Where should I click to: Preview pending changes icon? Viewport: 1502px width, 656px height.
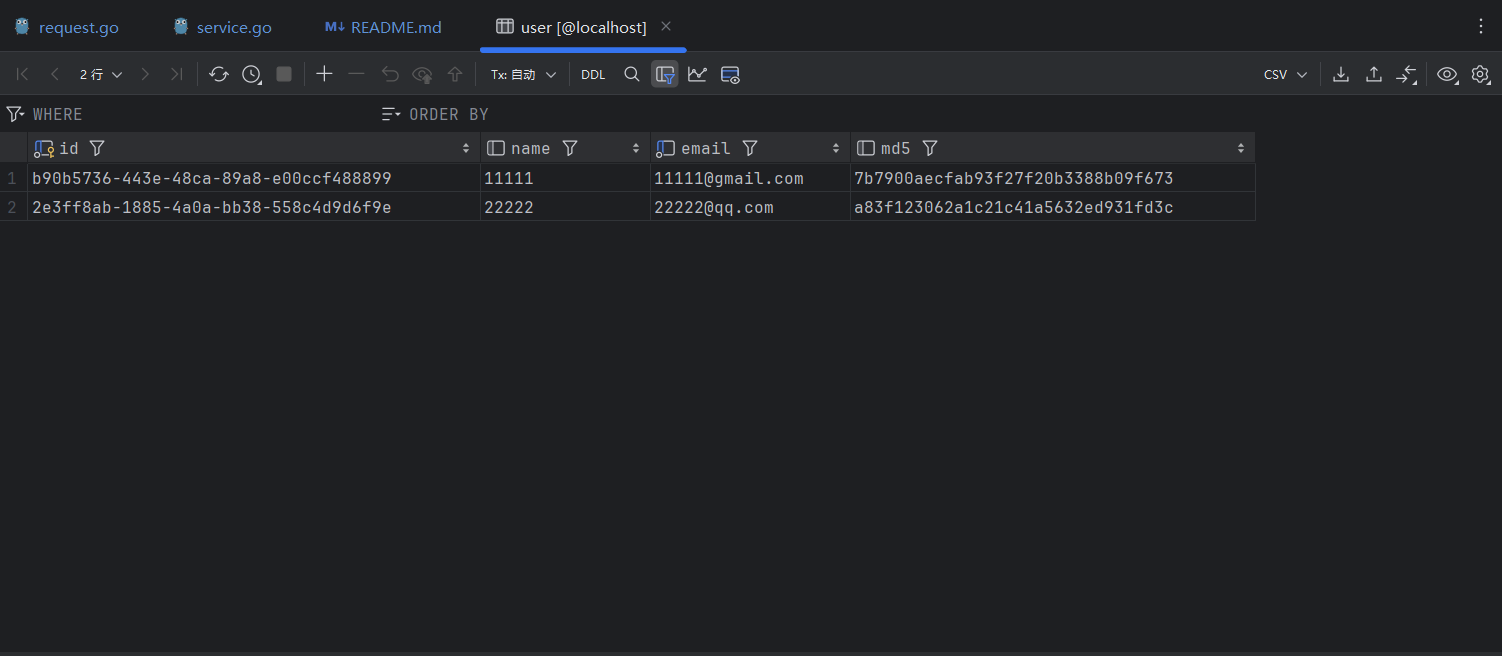click(x=423, y=74)
